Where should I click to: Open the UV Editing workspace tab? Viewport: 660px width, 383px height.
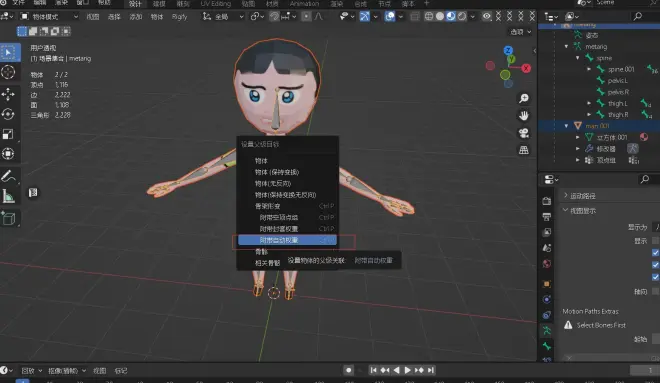pos(216,4)
